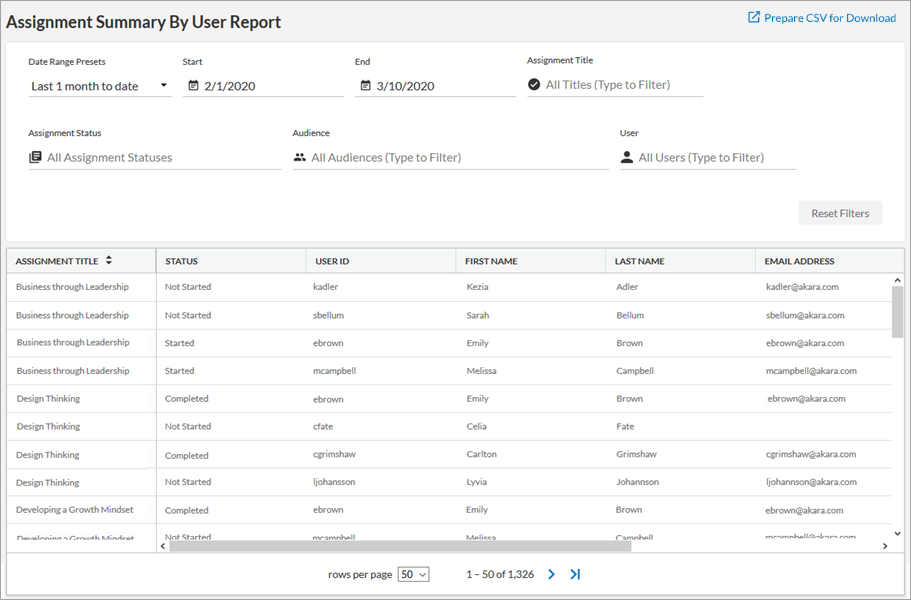The image size is (911, 600).
Task: Click last name Adler
Action: (x=627, y=287)
